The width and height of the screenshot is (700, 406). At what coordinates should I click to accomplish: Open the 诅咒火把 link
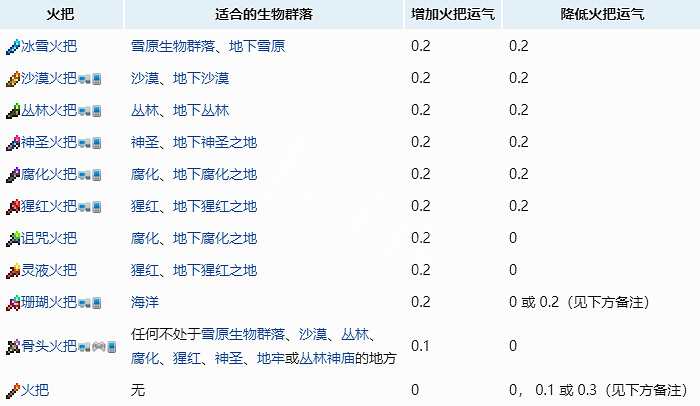tap(49, 238)
